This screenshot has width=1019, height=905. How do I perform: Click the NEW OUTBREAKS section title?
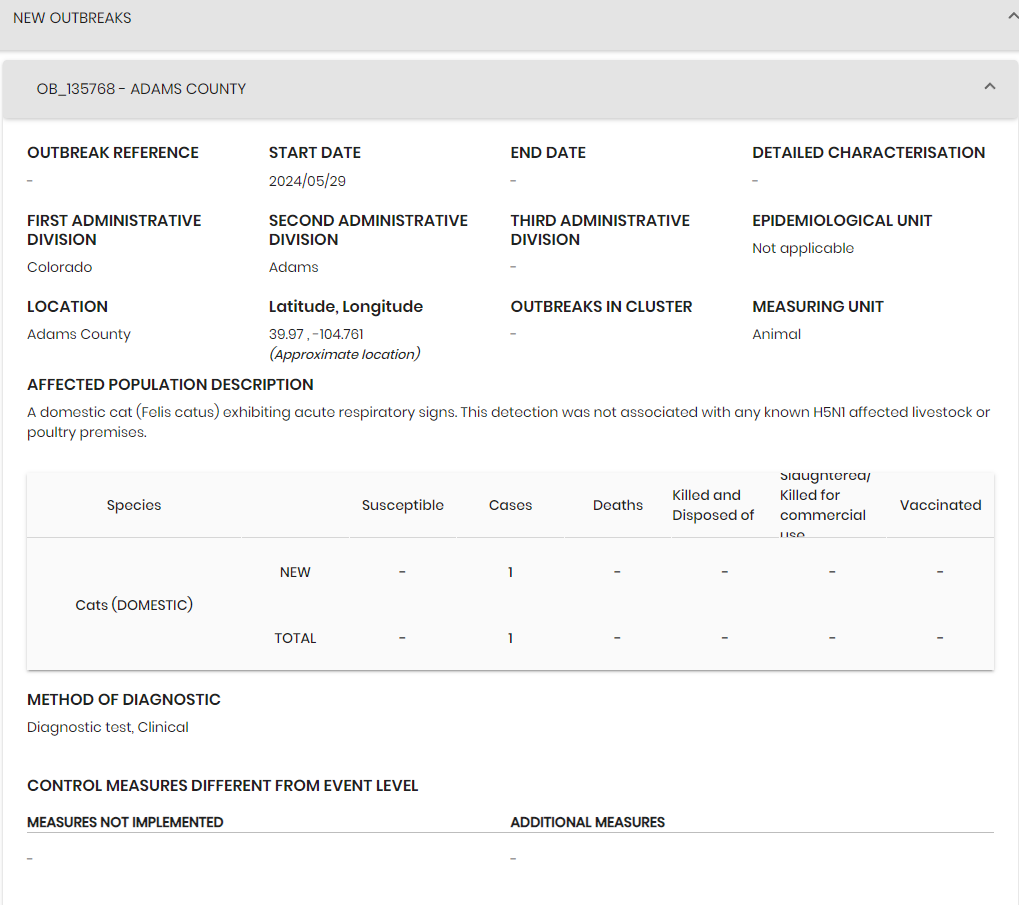pyautogui.click(x=72, y=18)
